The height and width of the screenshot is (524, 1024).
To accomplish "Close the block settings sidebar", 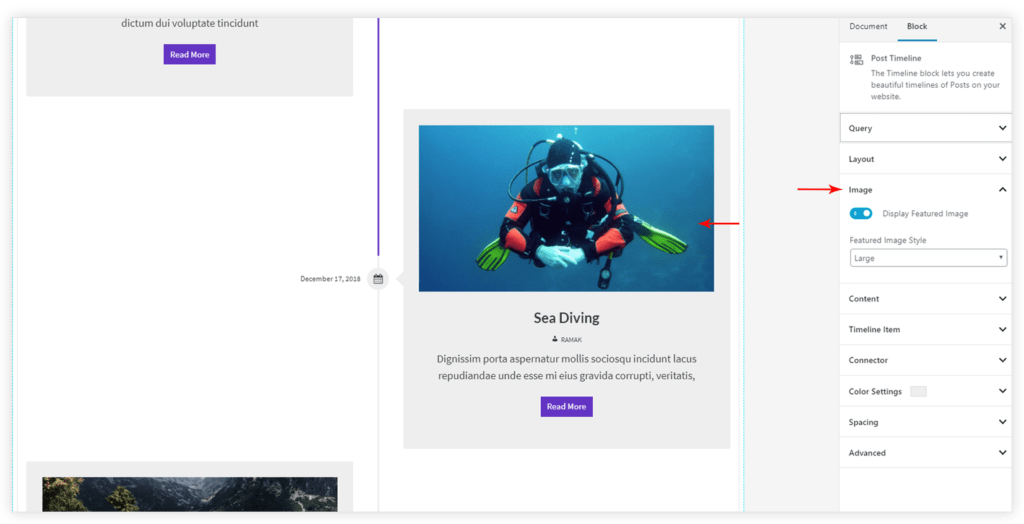I will [x=1002, y=27].
